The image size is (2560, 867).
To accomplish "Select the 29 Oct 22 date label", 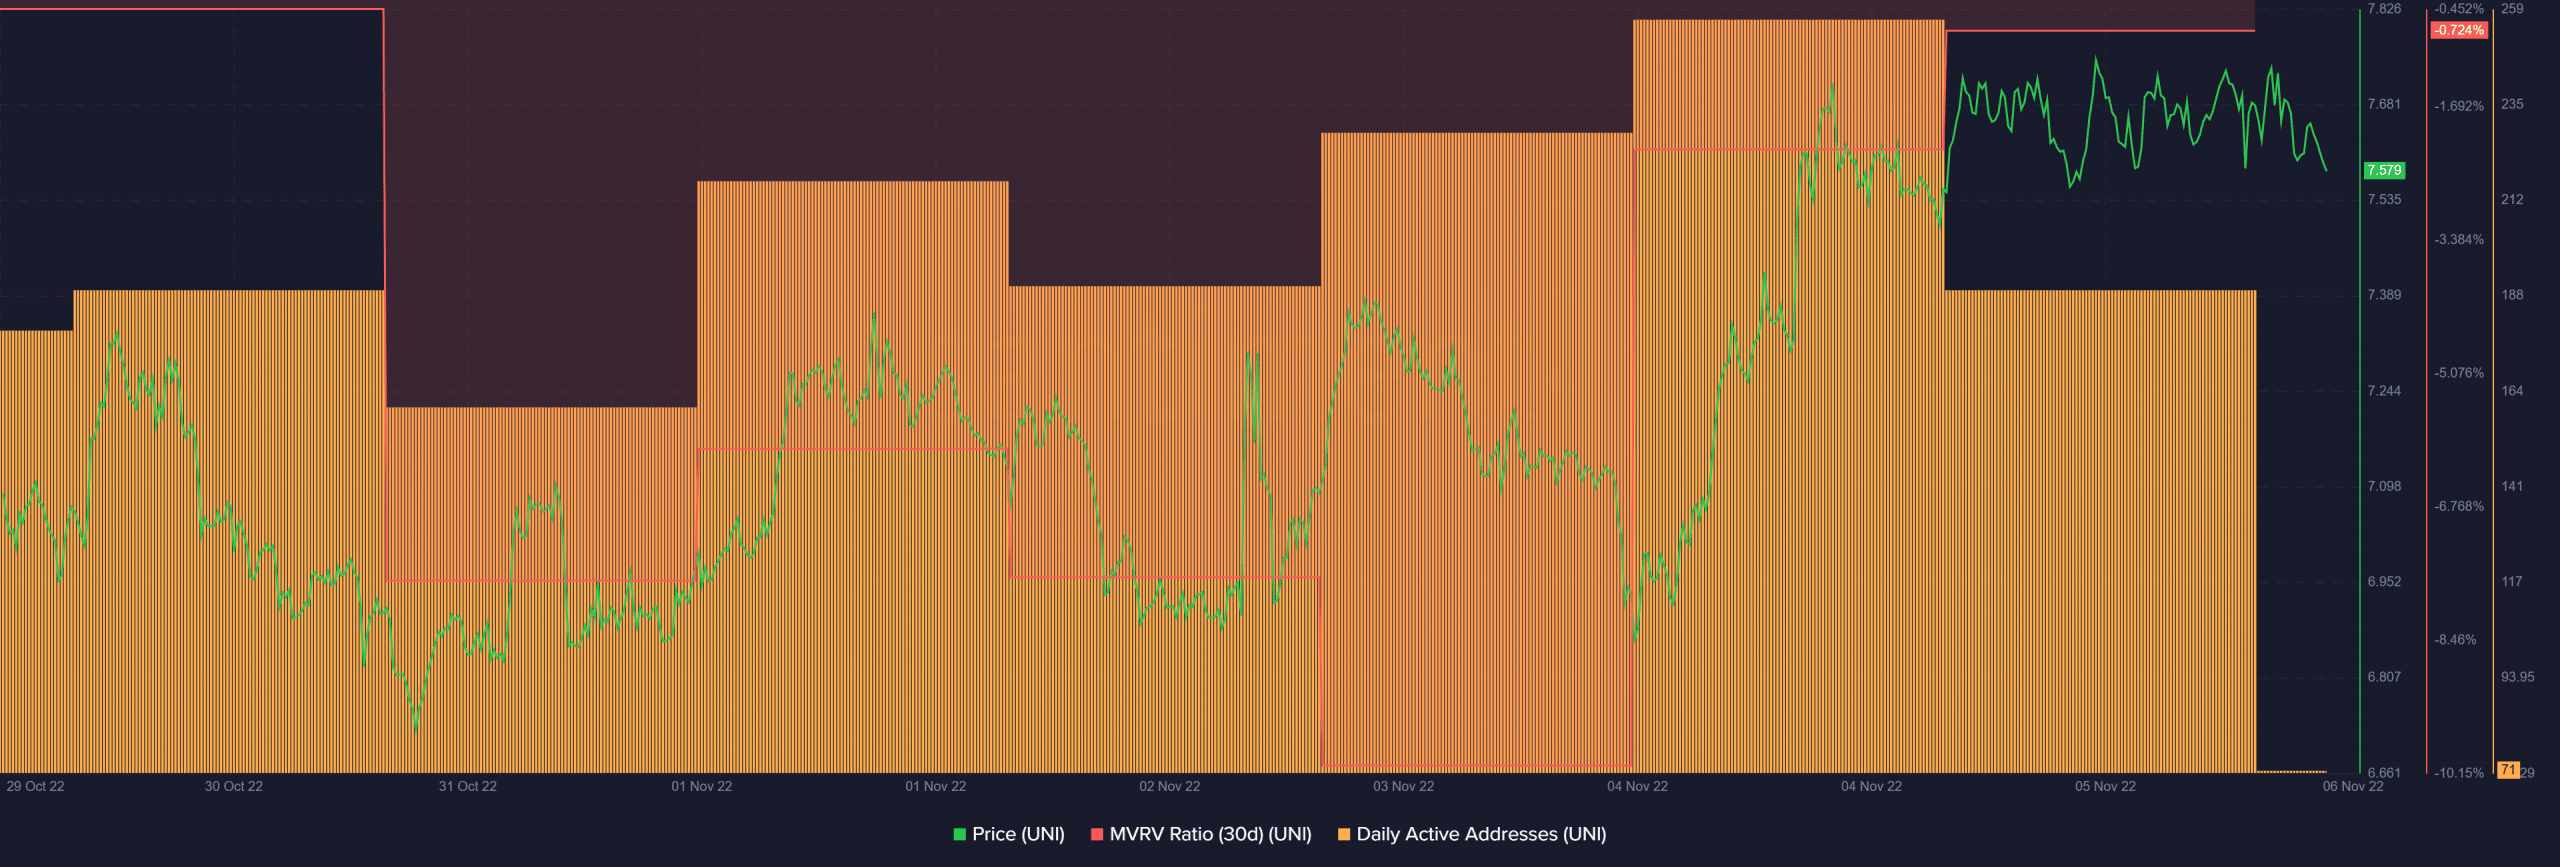I will click(35, 786).
